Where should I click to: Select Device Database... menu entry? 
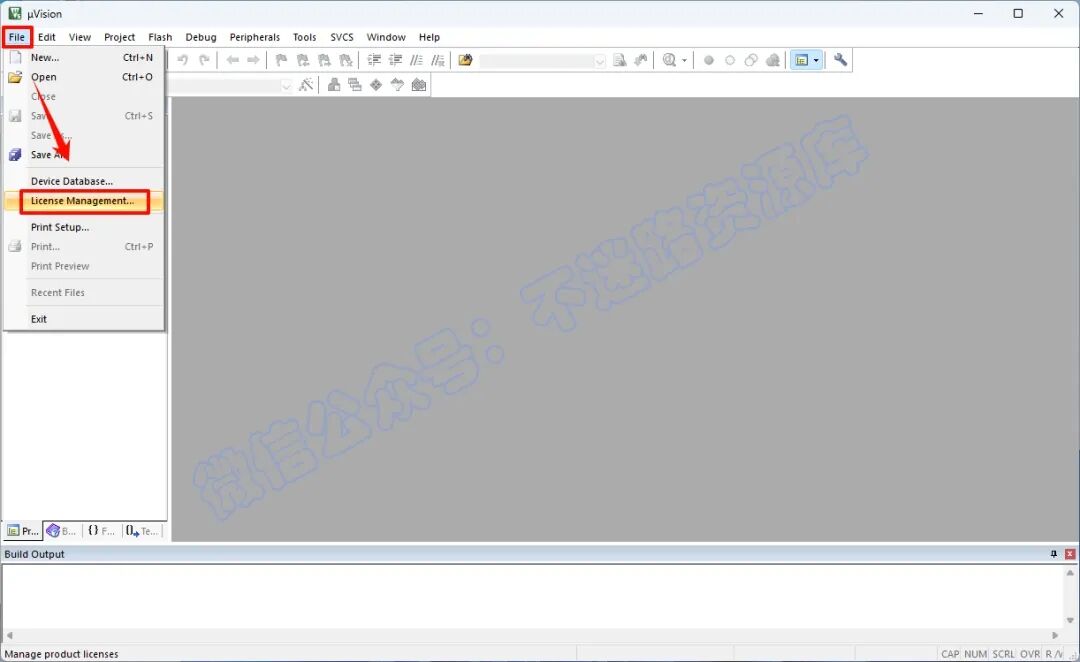(x=83, y=181)
